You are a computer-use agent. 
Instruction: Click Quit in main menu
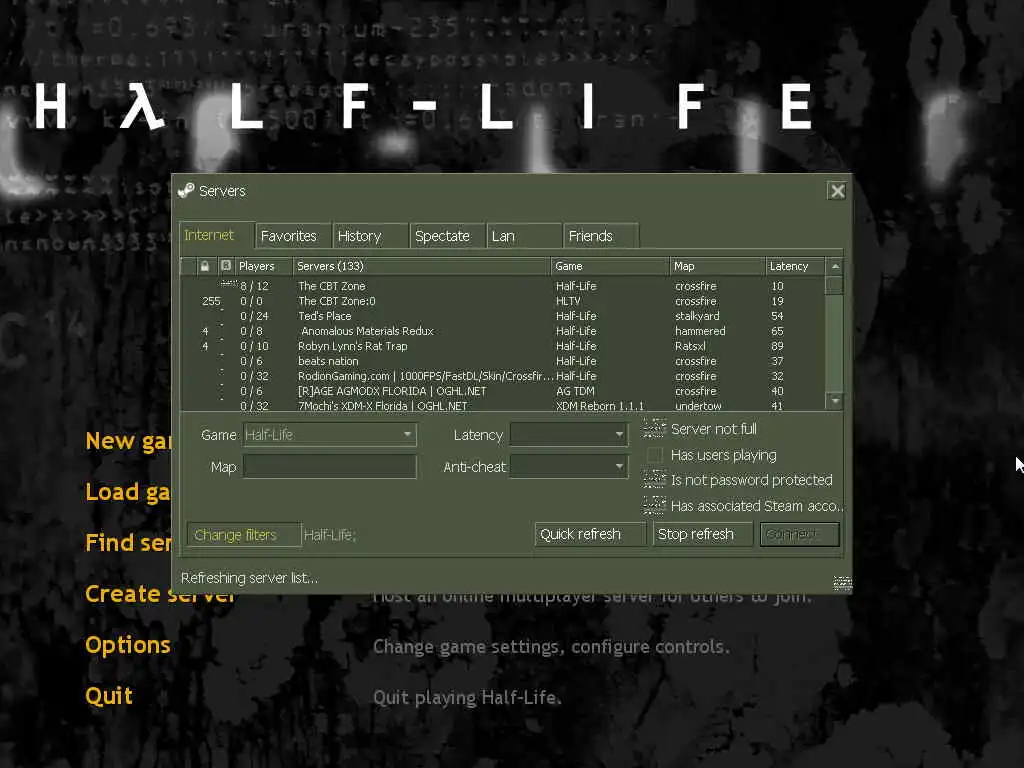click(108, 696)
